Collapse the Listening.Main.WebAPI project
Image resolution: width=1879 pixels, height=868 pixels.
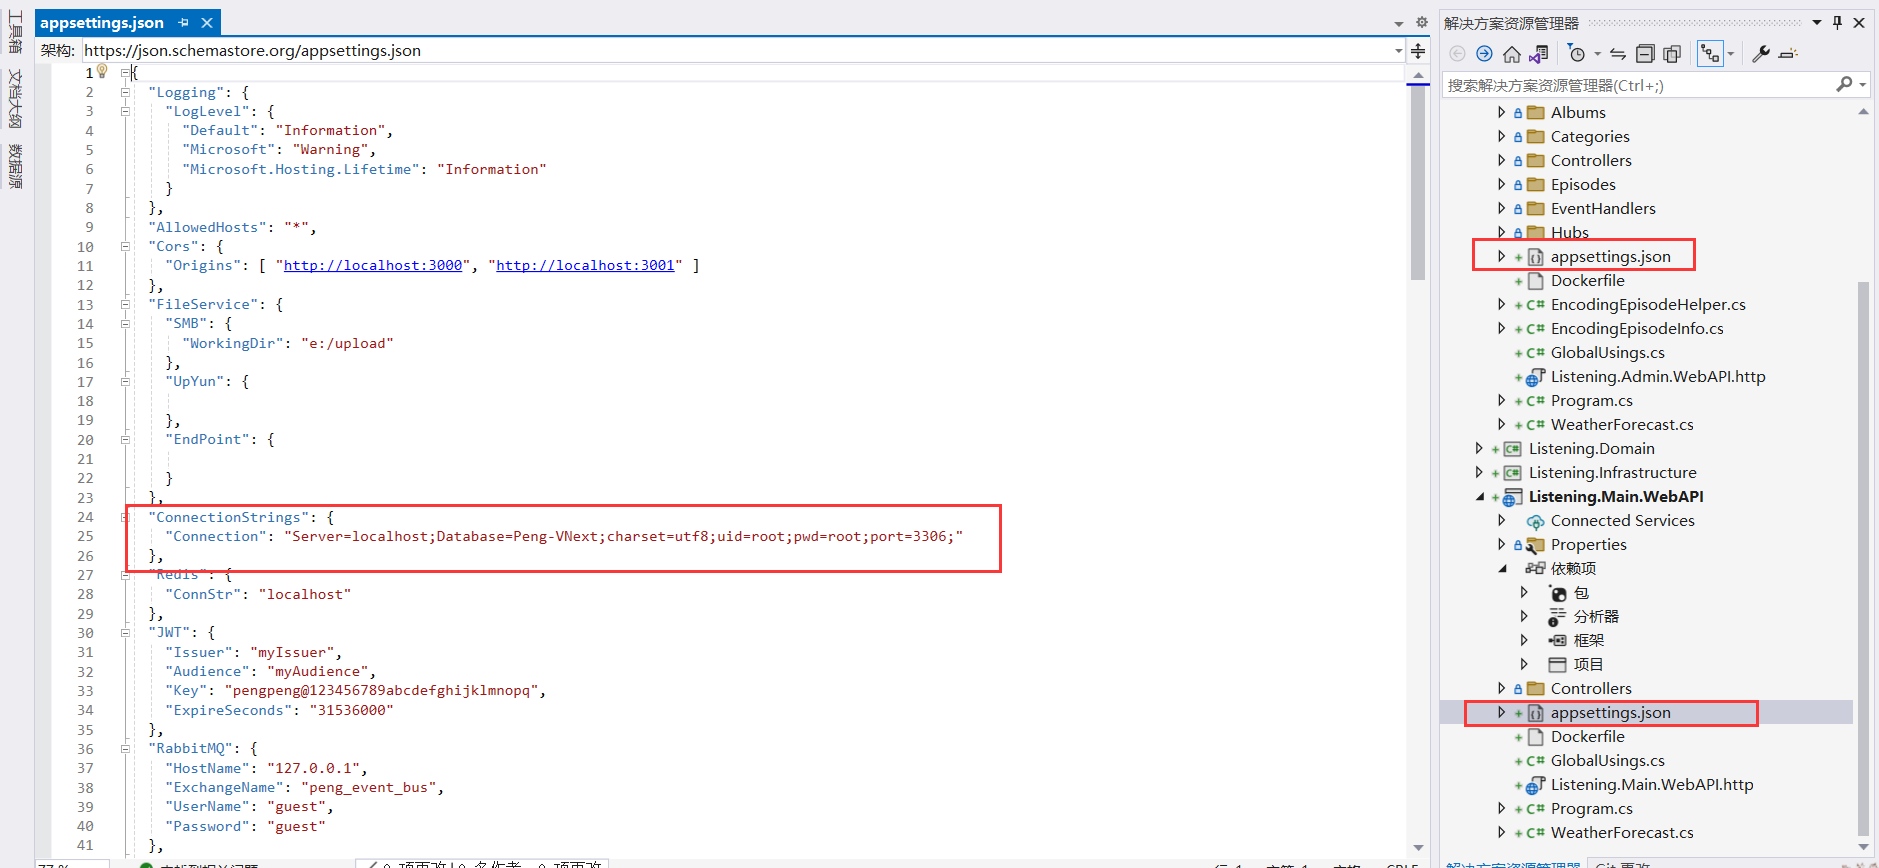coord(1480,497)
